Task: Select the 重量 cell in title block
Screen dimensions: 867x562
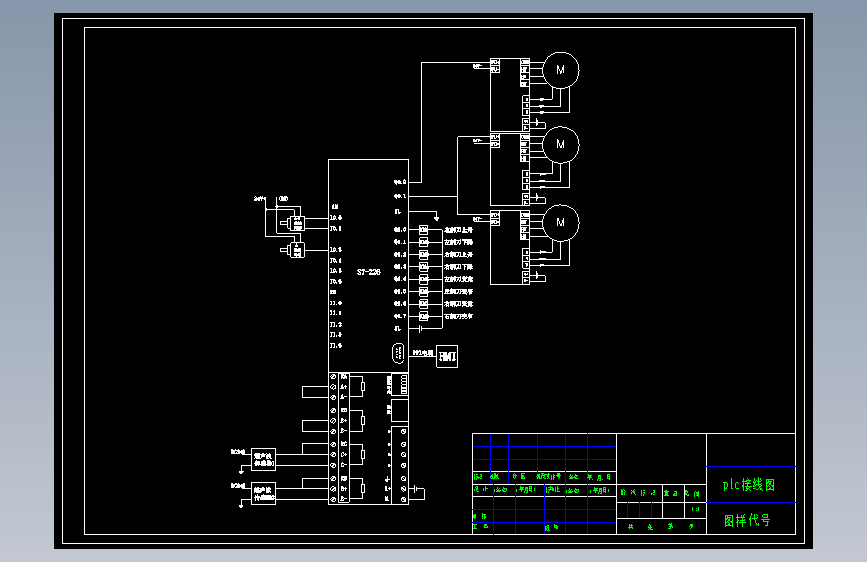Action: (x=671, y=493)
